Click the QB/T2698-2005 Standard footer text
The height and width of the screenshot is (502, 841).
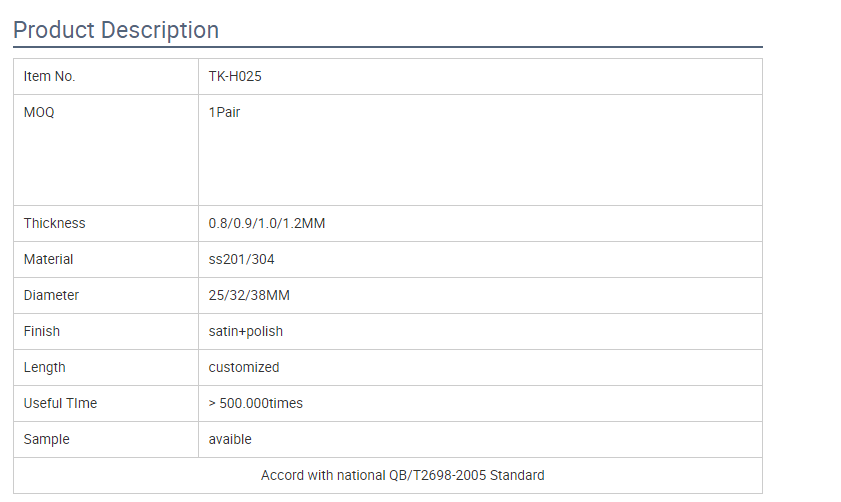pos(403,475)
